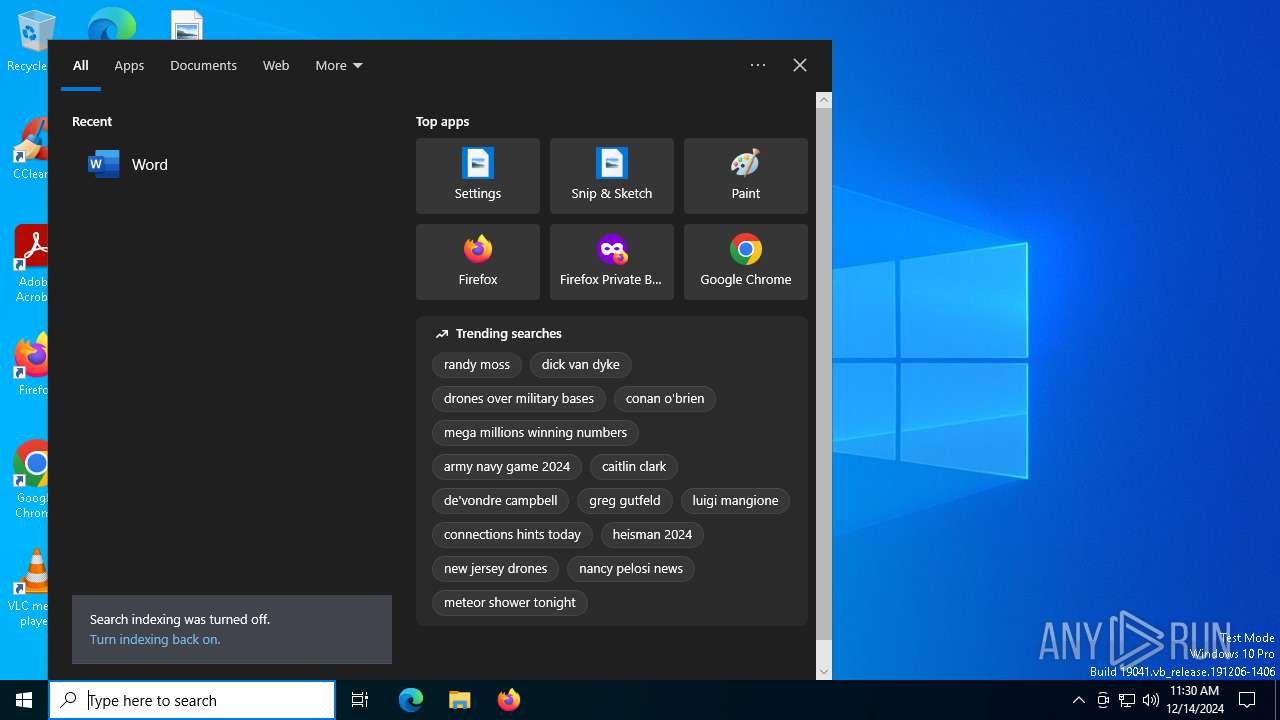Viewport: 1280px width, 720px height.
Task: Open VLC media player desktop icon
Action: coord(30,588)
